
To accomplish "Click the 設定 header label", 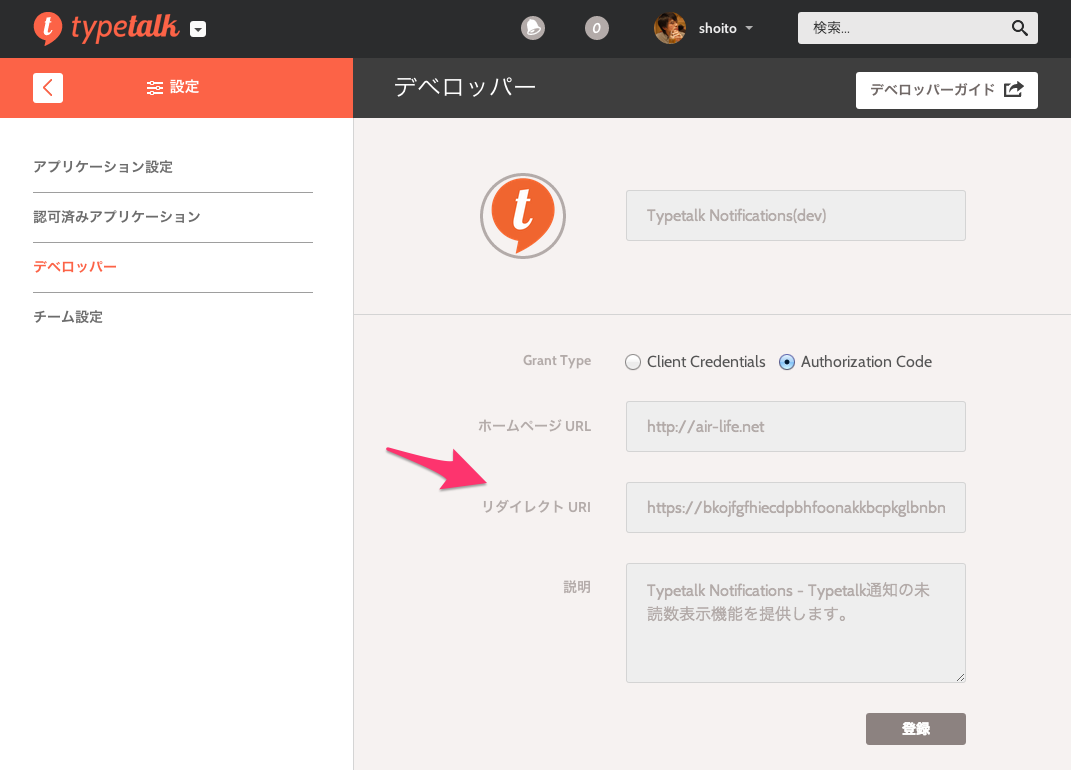I will coord(184,87).
